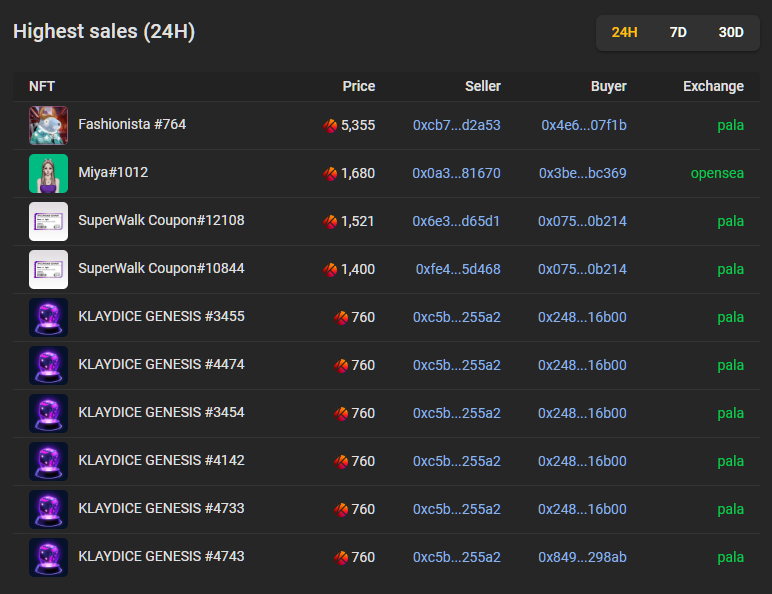Open Fashionista #764 thumbnail image
Image resolution: width=772 pixels, height=594 pixels.
tap(48, 125)
